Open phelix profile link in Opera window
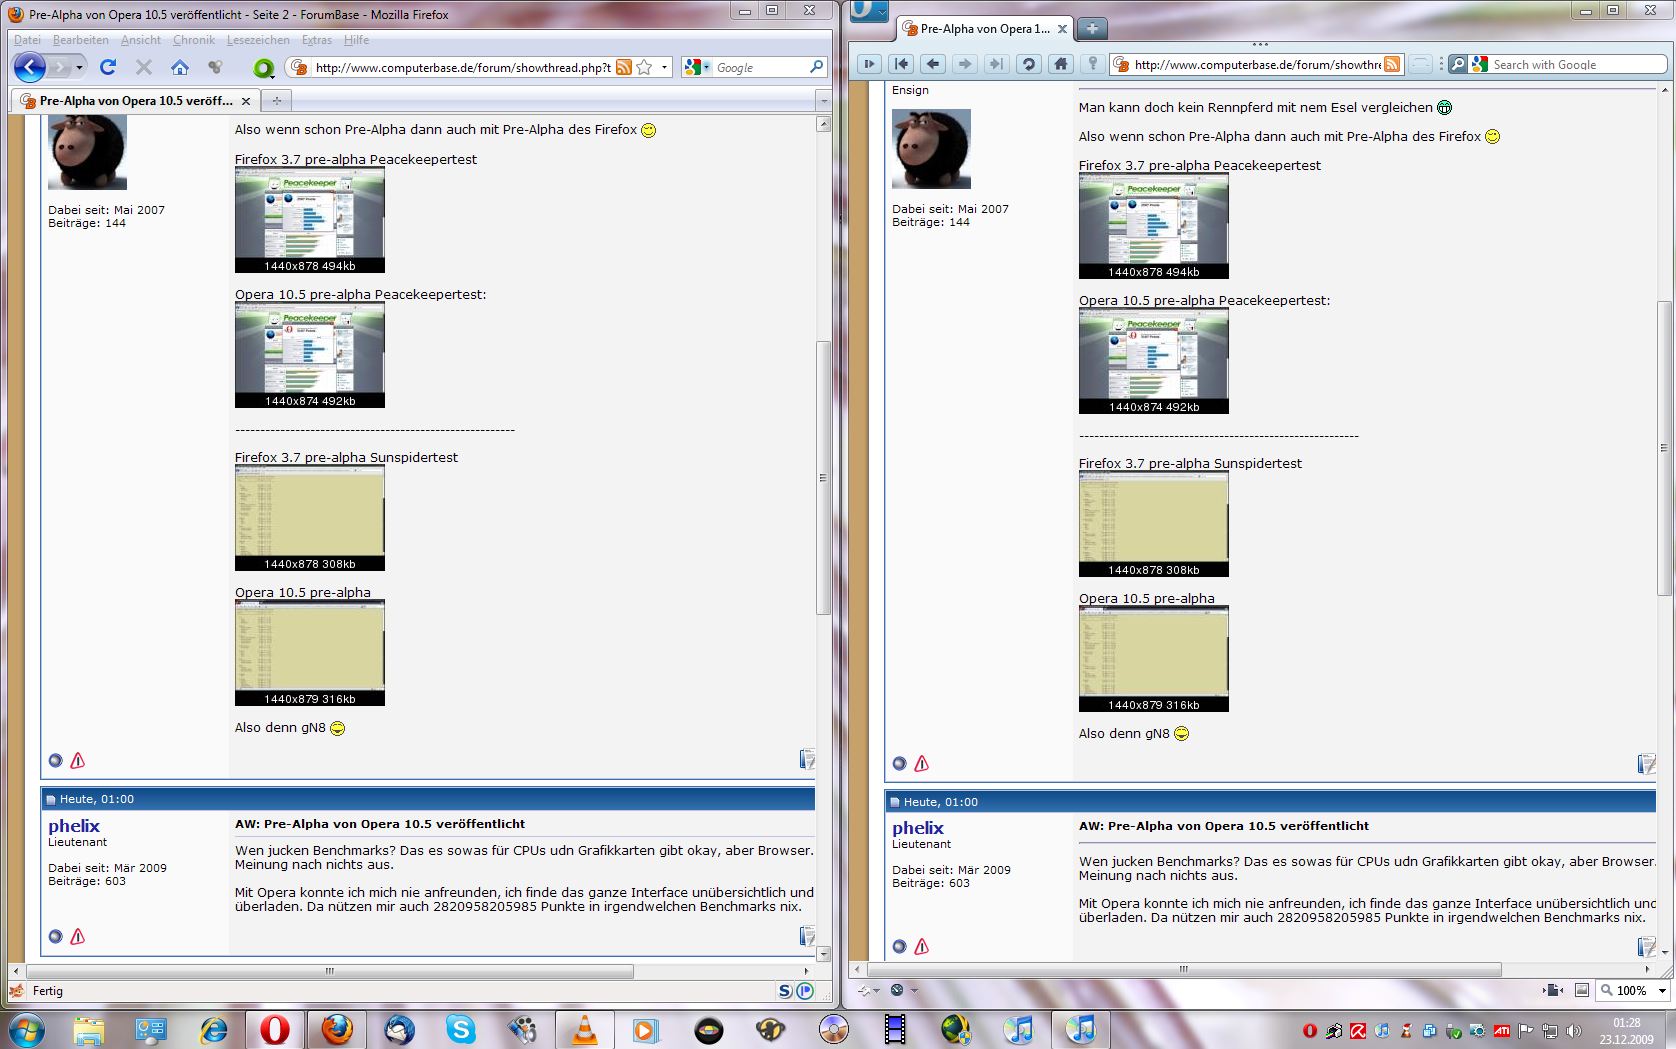This screenshot has height=1049, width=1676. pyautogui.click(x=918, y=828)
